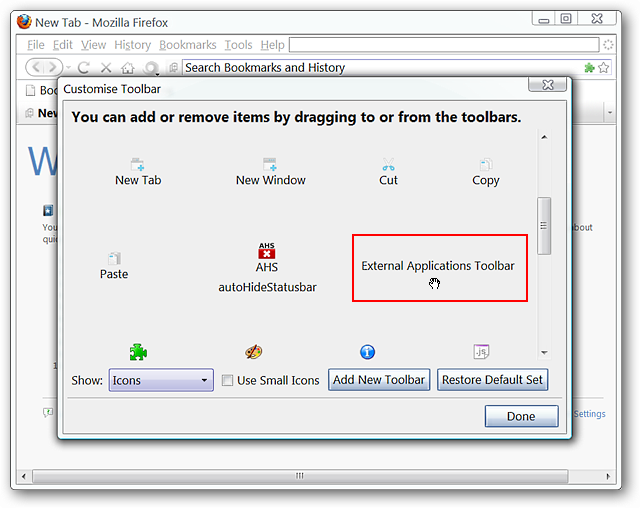The height and width of the screenshot is (508, 640).
Task: Click the Home icon in navigation bar
Action: coord(128,68)
